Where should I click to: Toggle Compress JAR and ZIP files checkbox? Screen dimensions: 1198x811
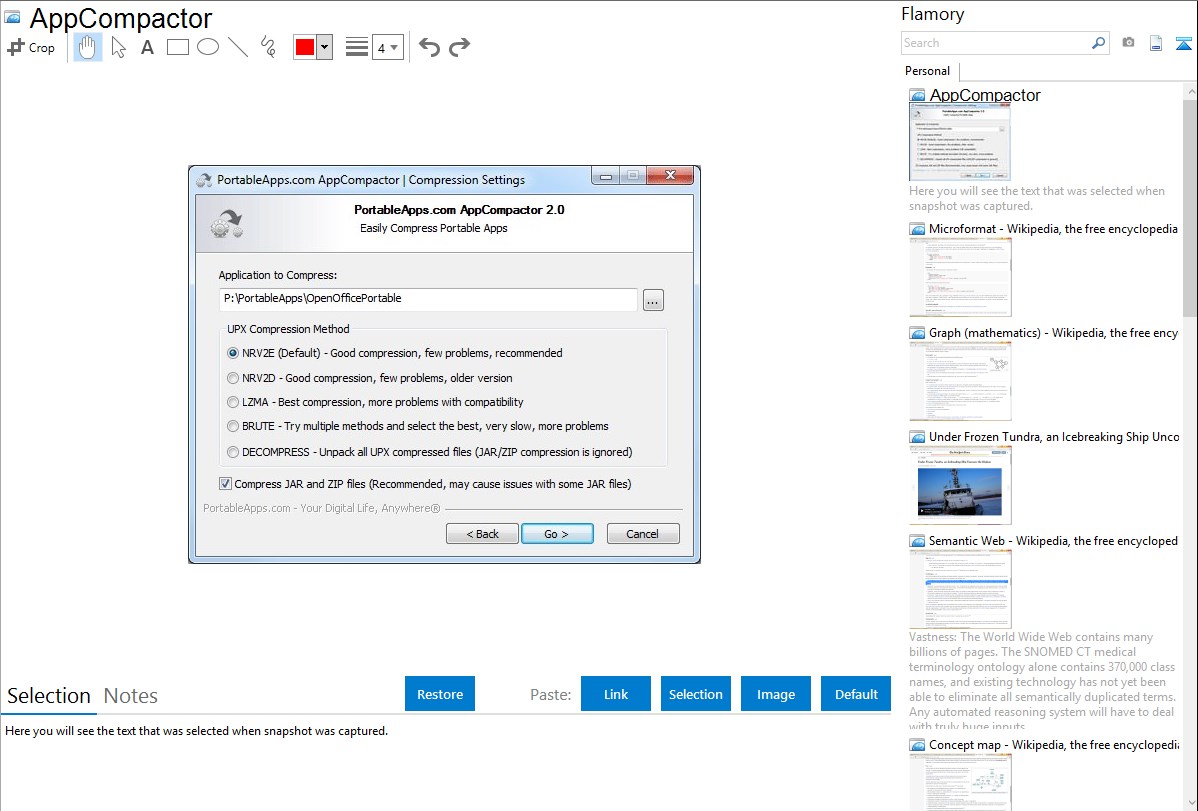[x=225, y=484]
